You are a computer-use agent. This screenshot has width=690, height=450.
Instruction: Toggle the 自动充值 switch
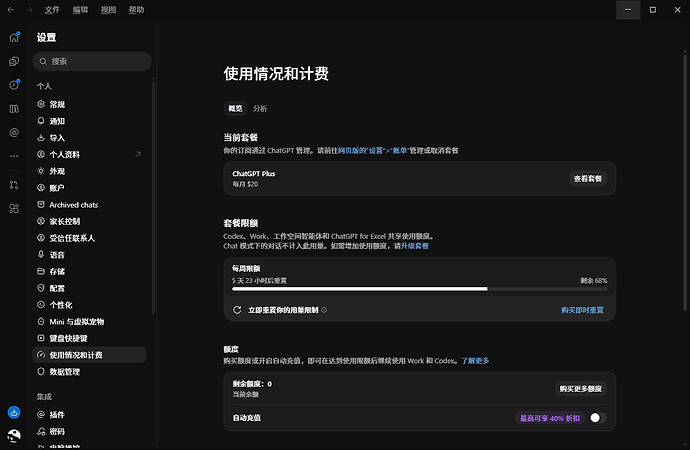[598, 417]
